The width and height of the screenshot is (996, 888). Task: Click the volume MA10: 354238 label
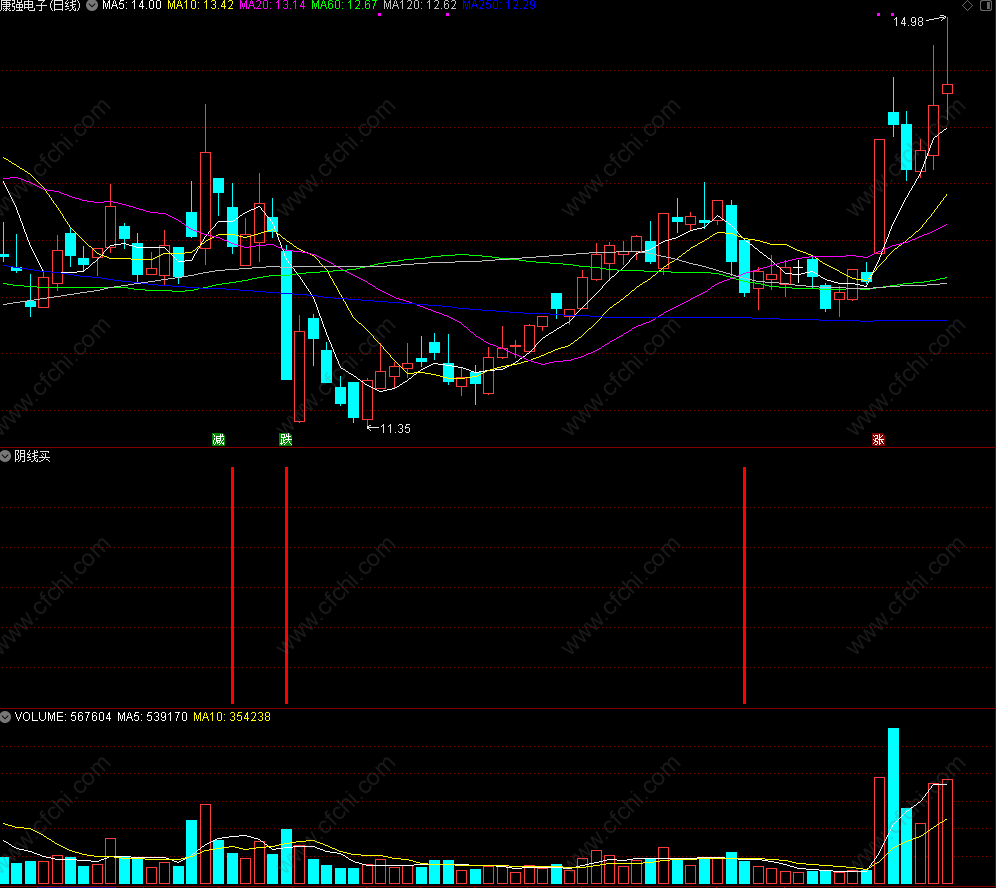click(x=232, y=717)
